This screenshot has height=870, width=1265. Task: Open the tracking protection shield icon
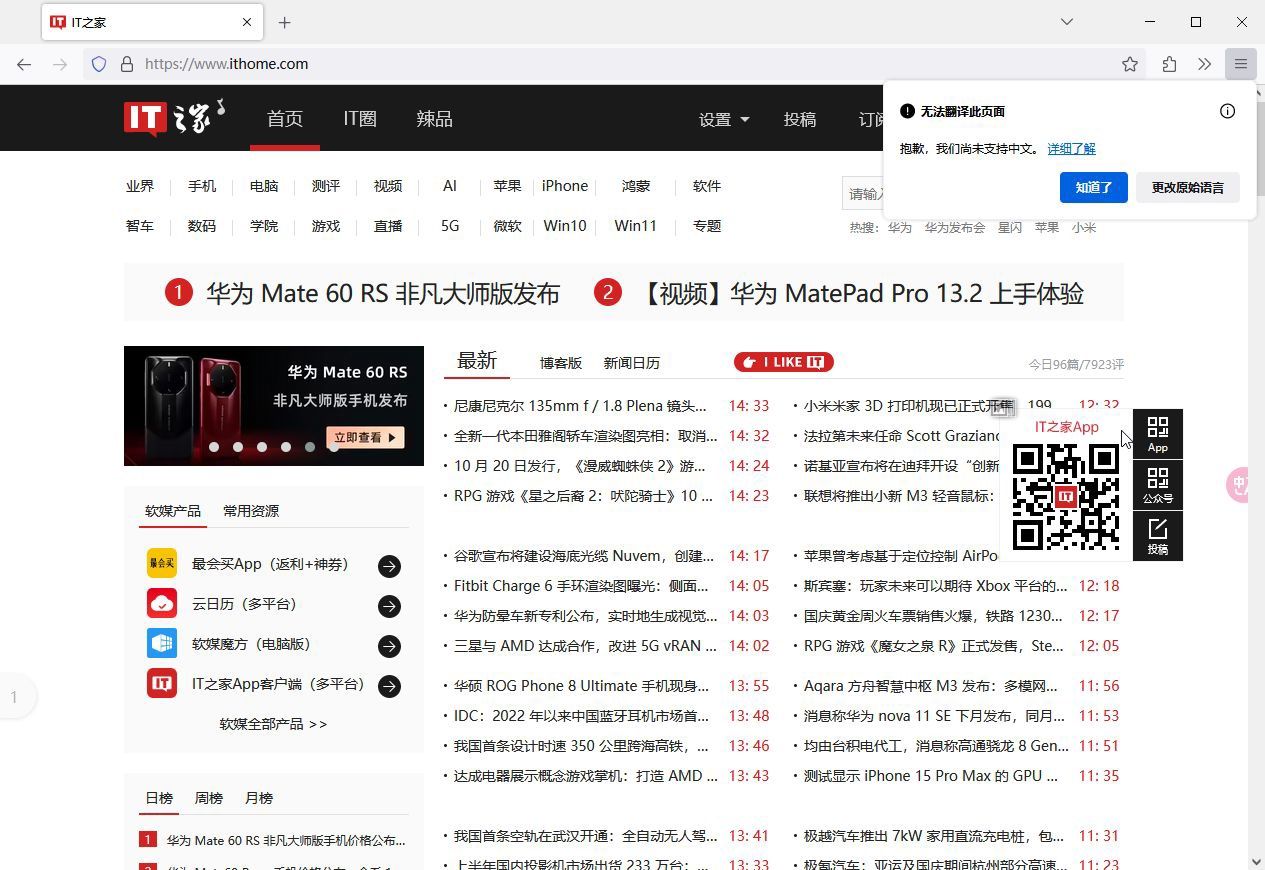click(99, 64)
